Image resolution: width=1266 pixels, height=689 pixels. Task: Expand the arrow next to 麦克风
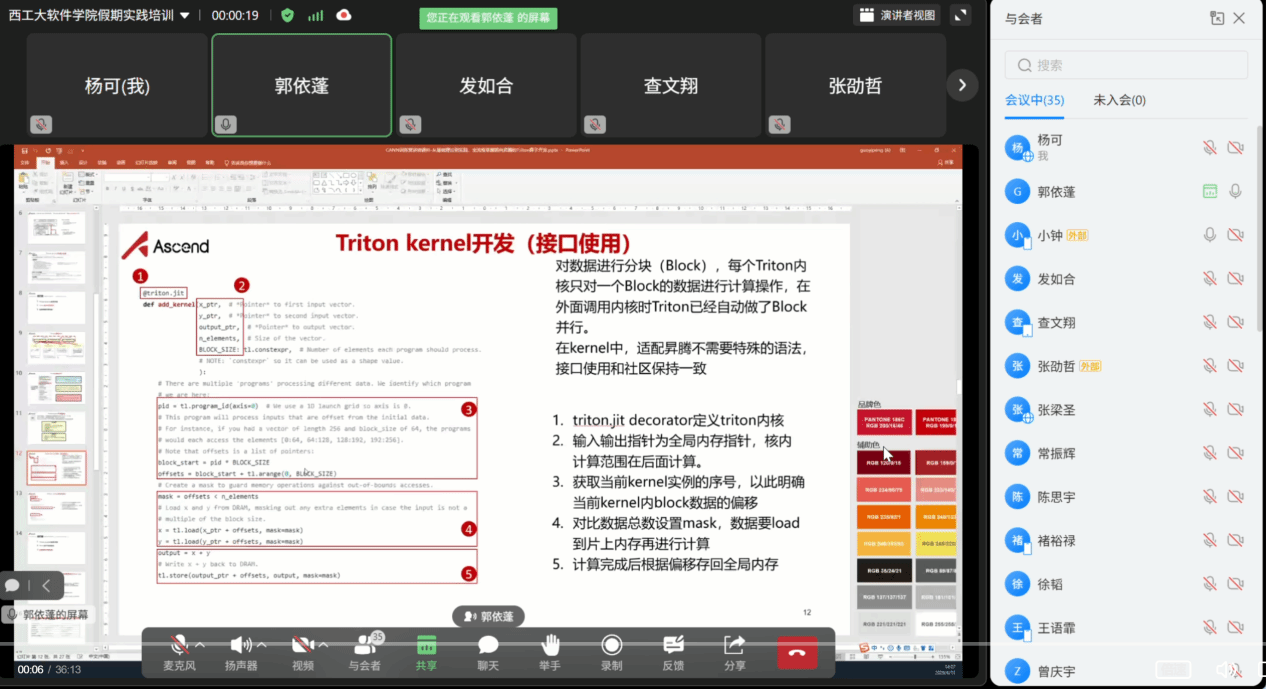[x=200, y=645]
